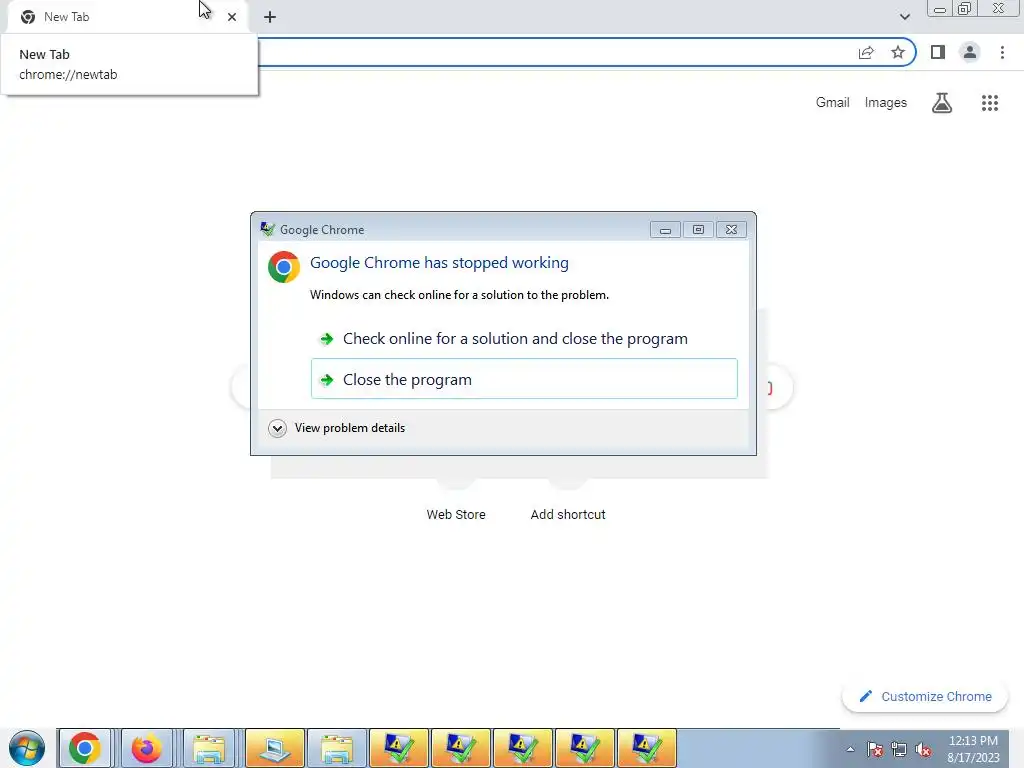Image resolution: width=1024 pixels, height=768 pixels.
Task: Click the address bar
Action: tap(555, 52)
